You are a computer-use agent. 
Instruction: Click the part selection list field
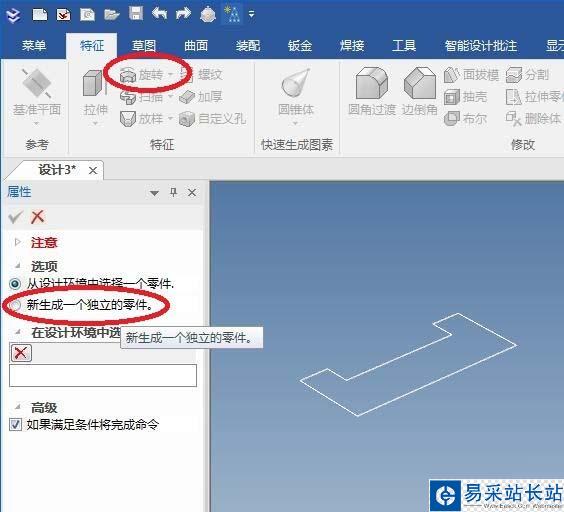(103, 375)
